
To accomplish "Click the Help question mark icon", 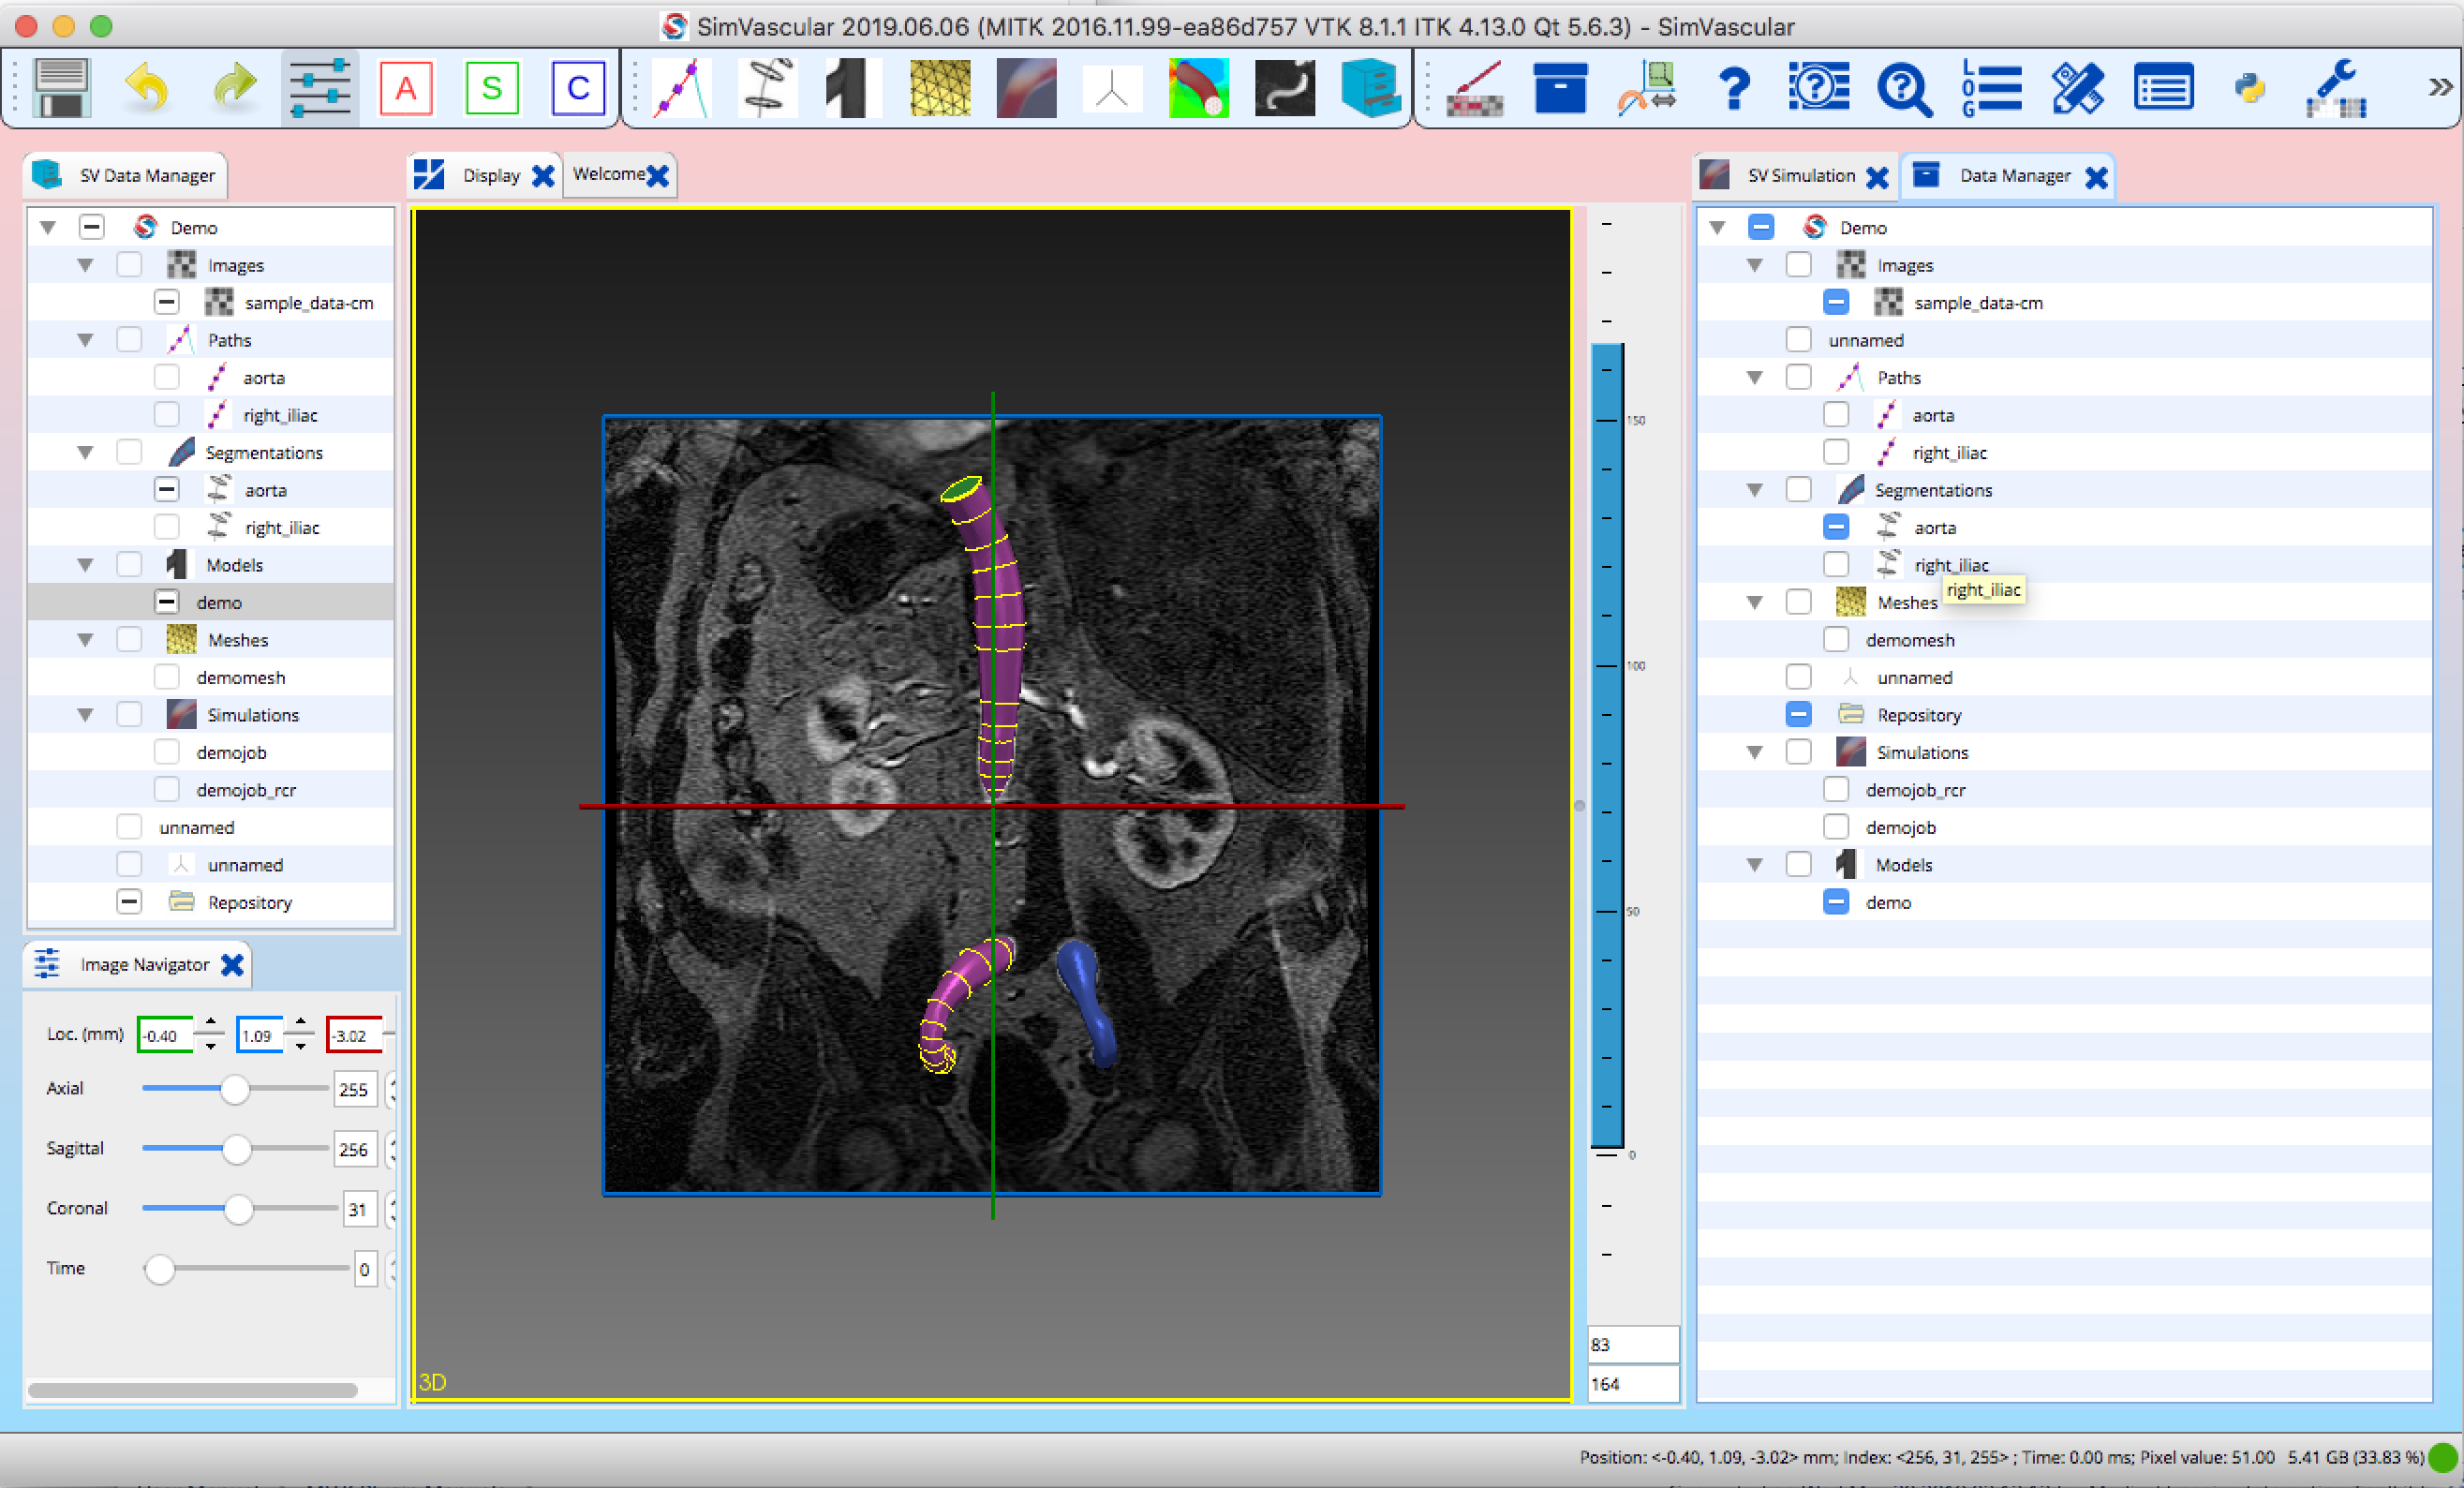I will tap(1734, 88).
